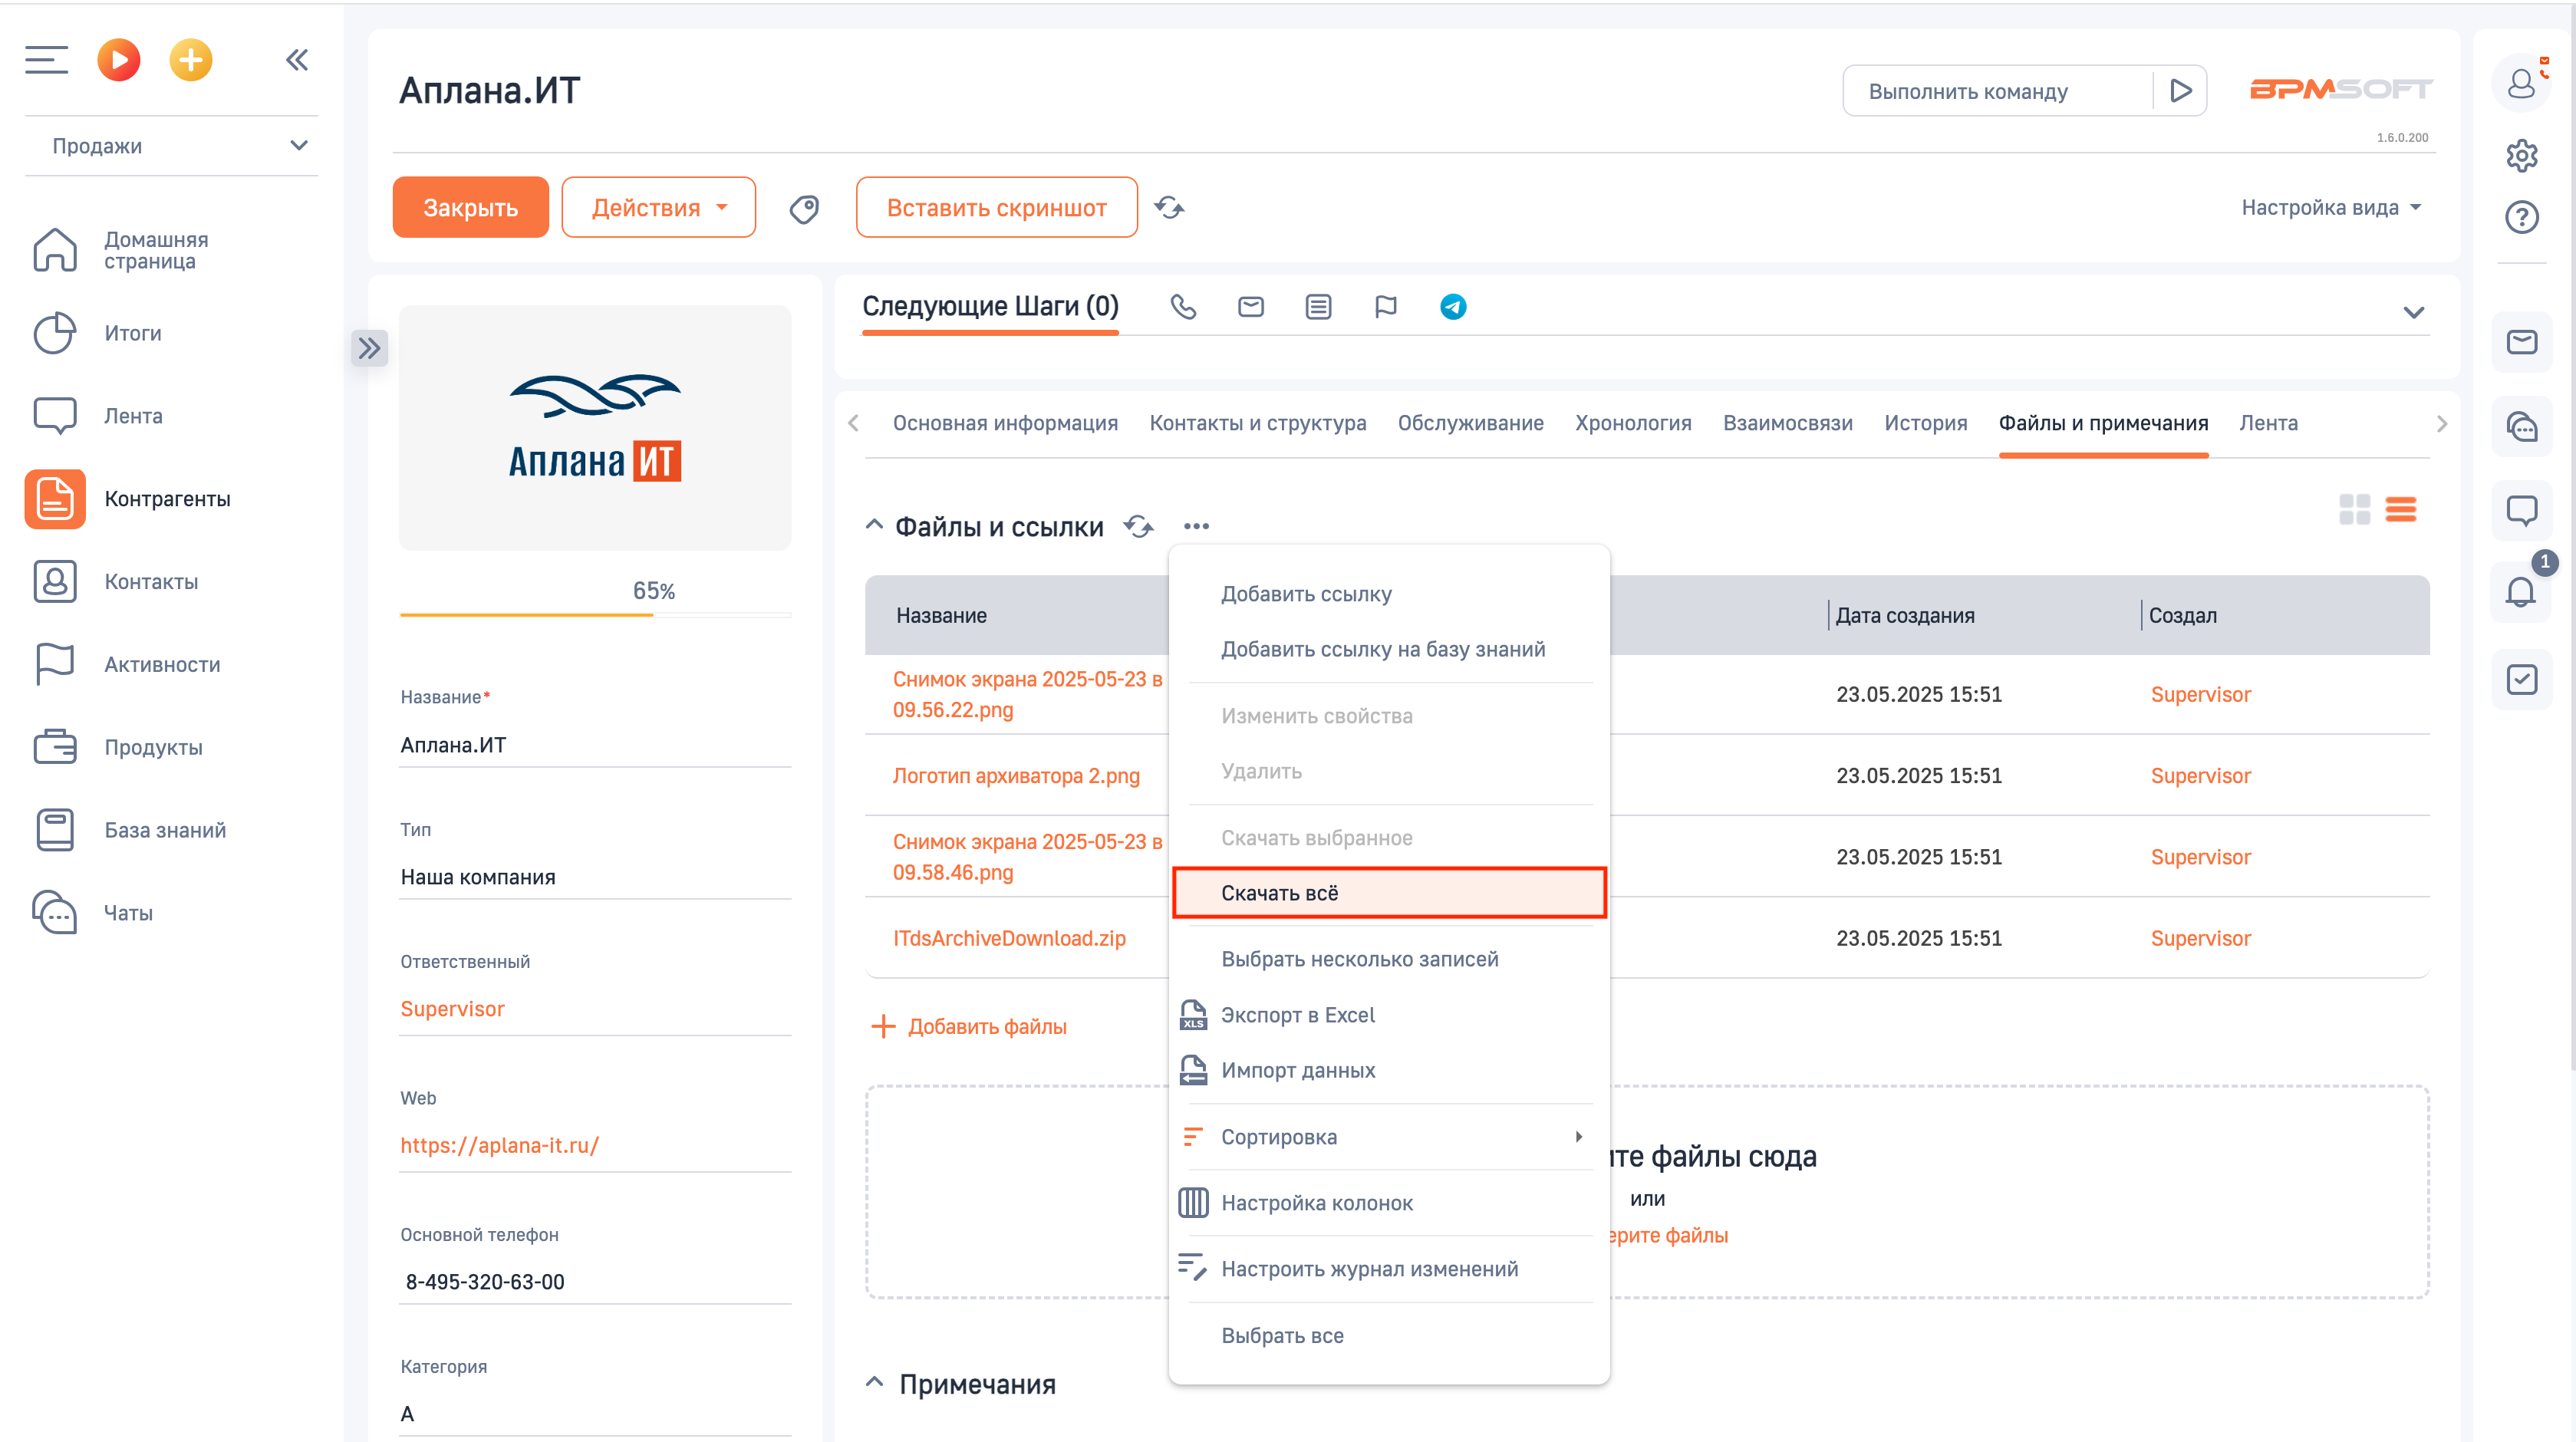2576x1442 pixels.
Task: Click the Аплана ИТ logo image
Action: tap(594, 428)
